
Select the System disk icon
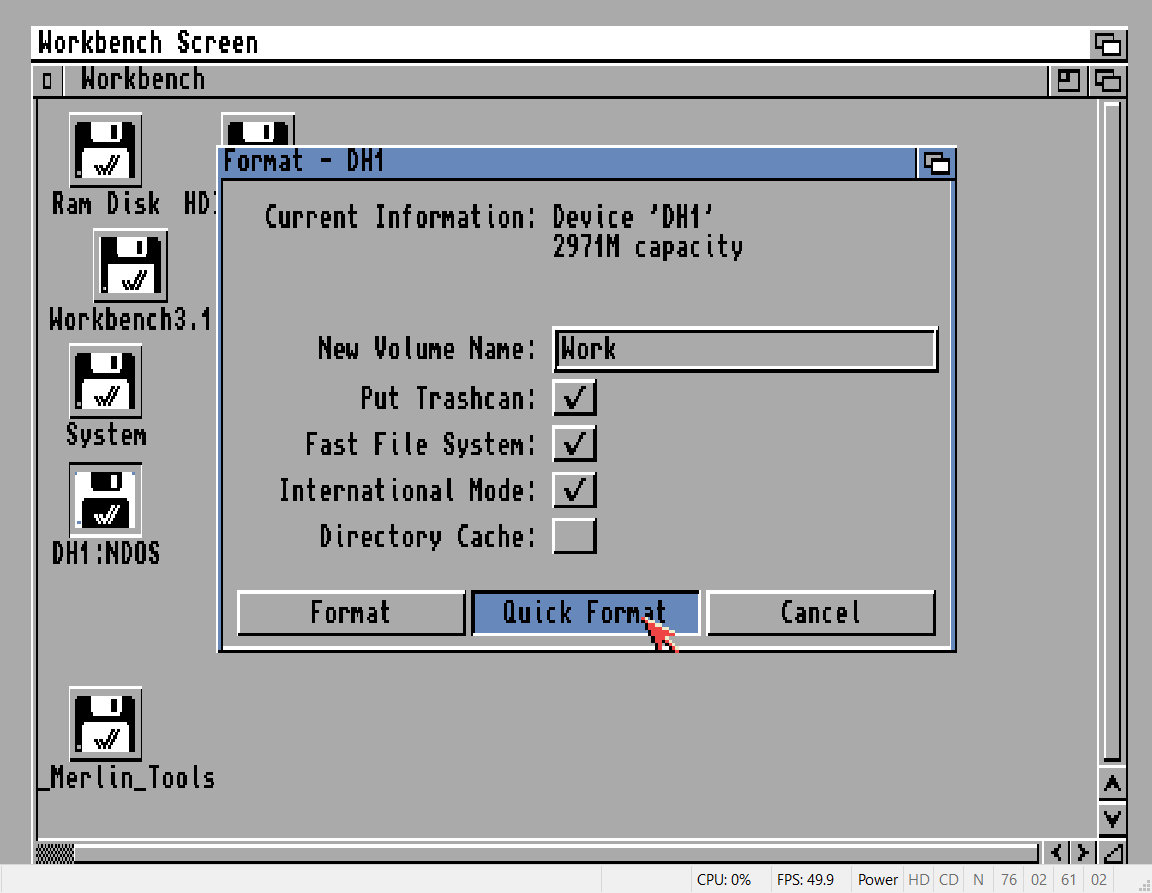(105, 381)
